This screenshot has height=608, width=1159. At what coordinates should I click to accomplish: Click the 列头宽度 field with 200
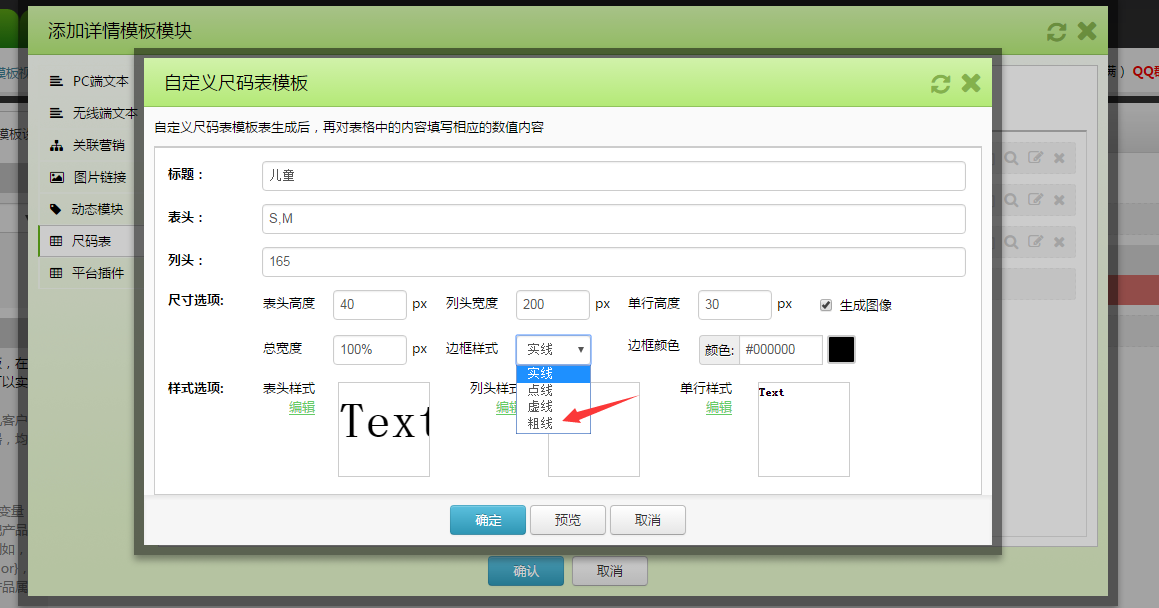click(552, 304)
